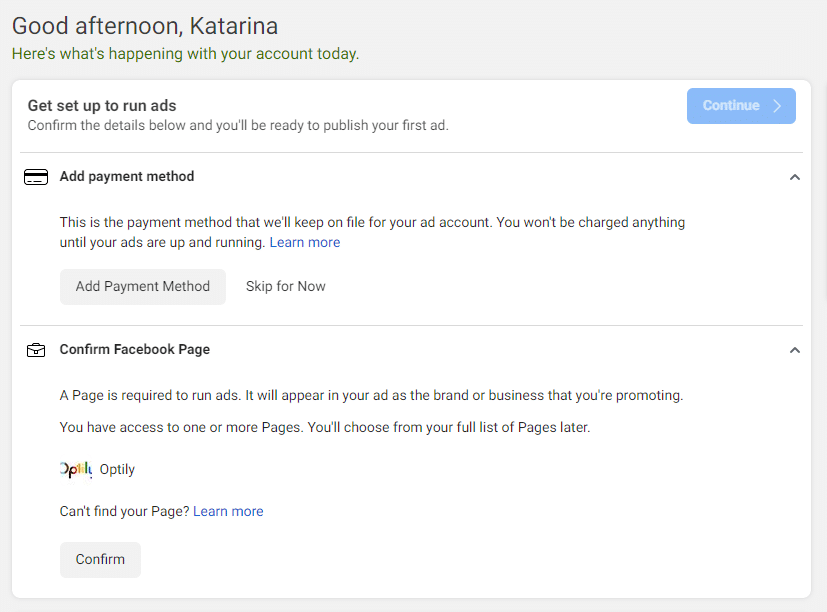The height and width of the screenshot is (612, 827).
Task: Click the green account status subtitle text
Action: tap(185, 54)
